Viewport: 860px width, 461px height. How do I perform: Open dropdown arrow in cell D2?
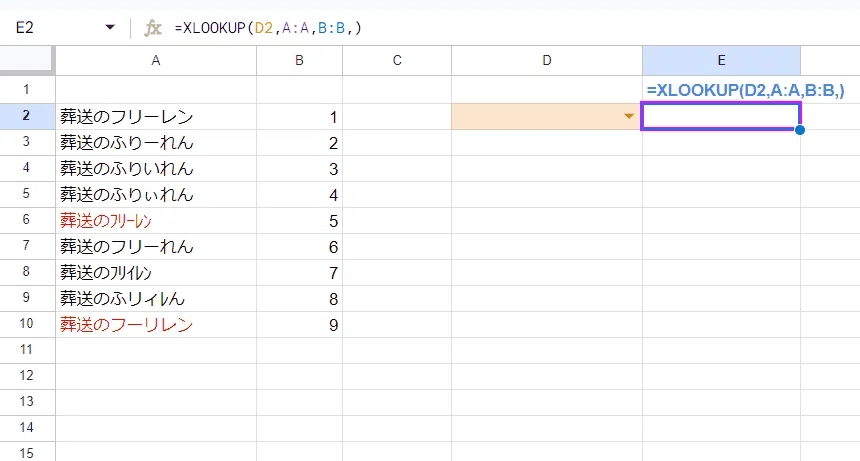(x=629, y=116)
